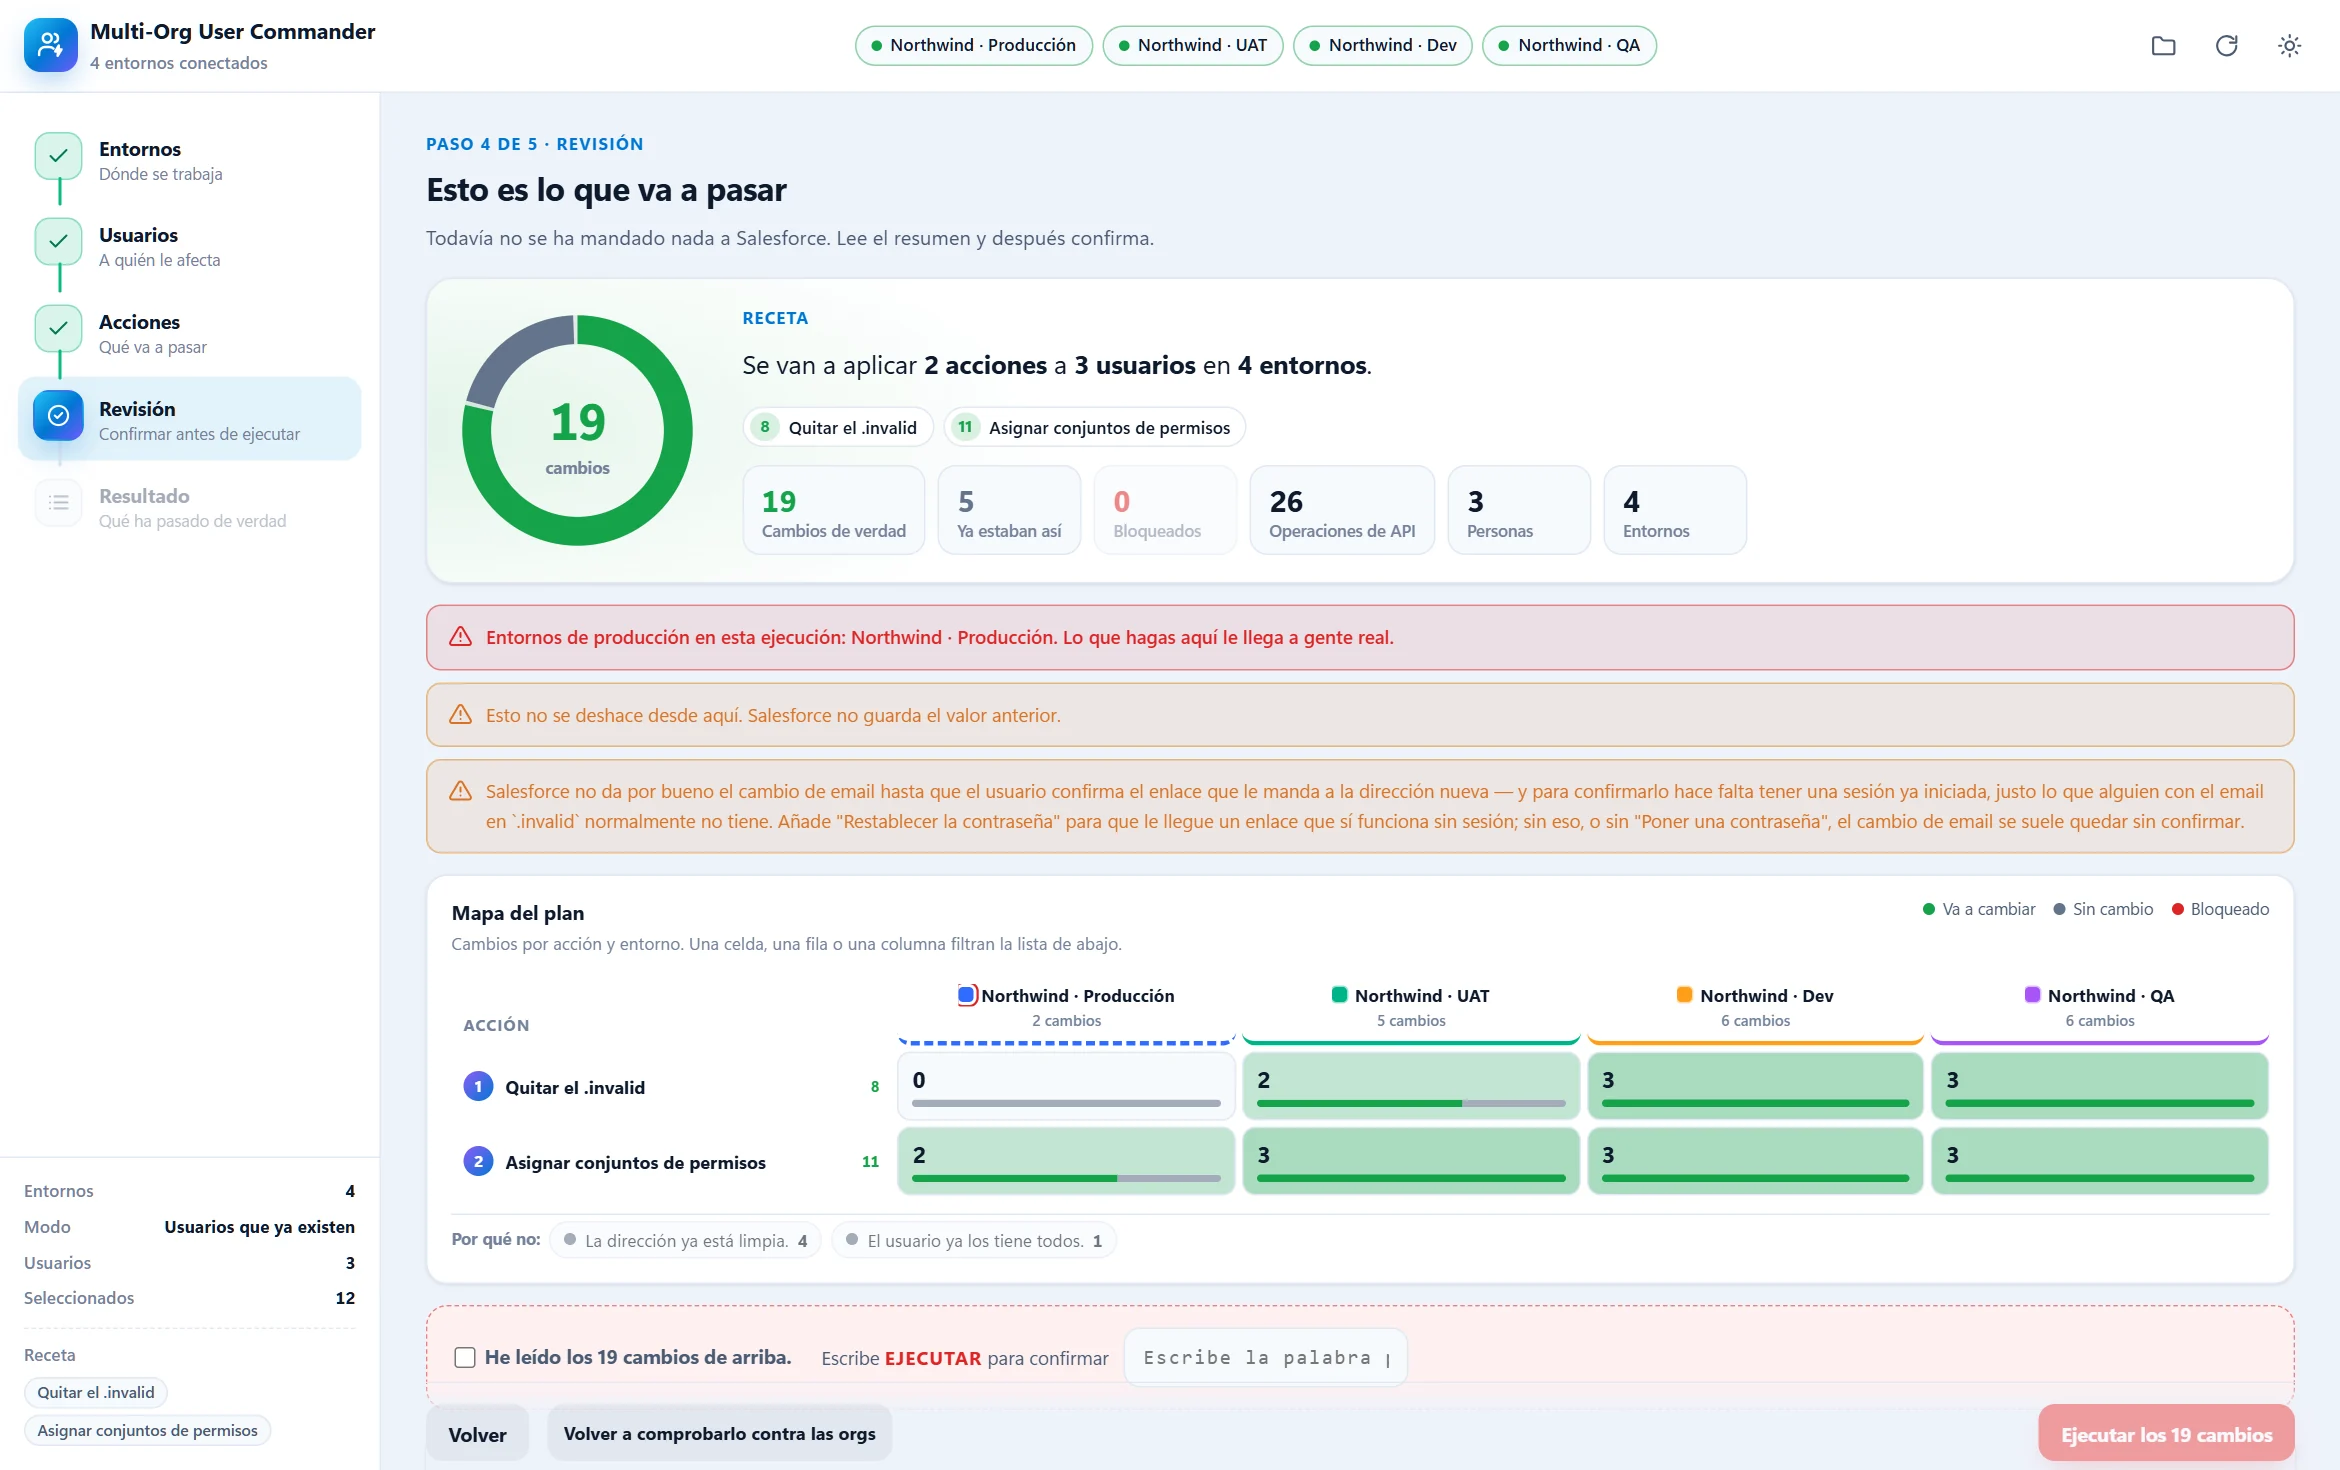The width and height of the screenshot is (2340, 1470).
Task: Click warning icon beside 'Esto no se deshace'
Action: point(460,715)
